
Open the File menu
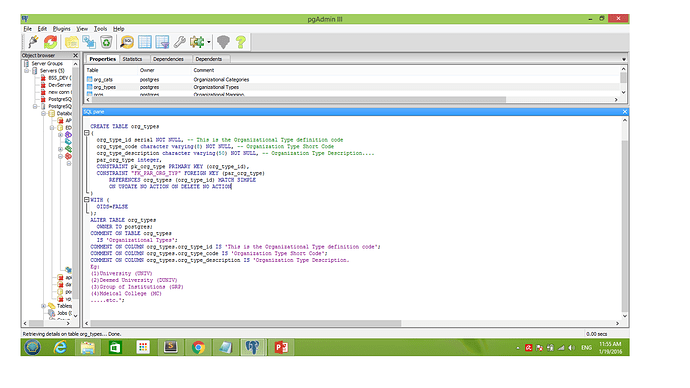(x=28, y=29)
